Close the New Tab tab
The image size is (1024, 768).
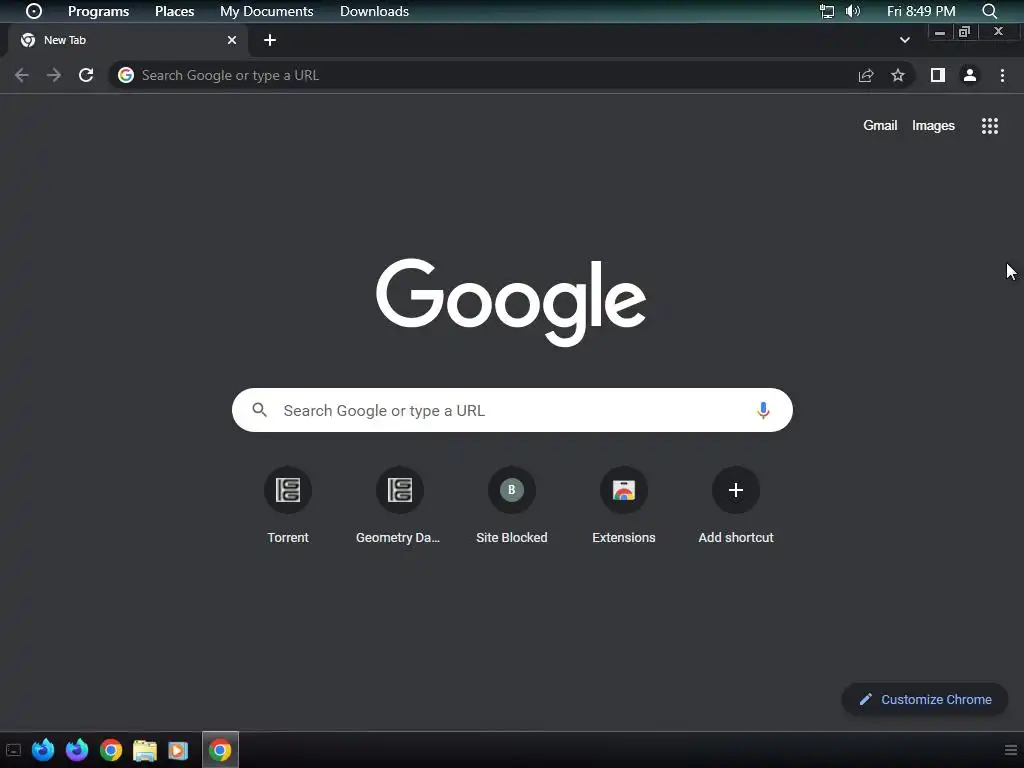pyautogui.click(x=232, y=40)
